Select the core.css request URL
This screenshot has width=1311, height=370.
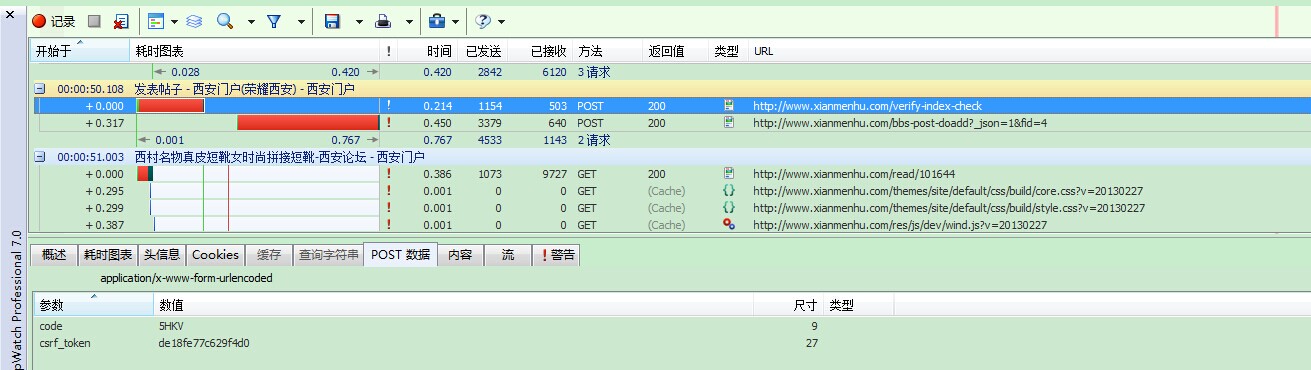click(948, 191)
